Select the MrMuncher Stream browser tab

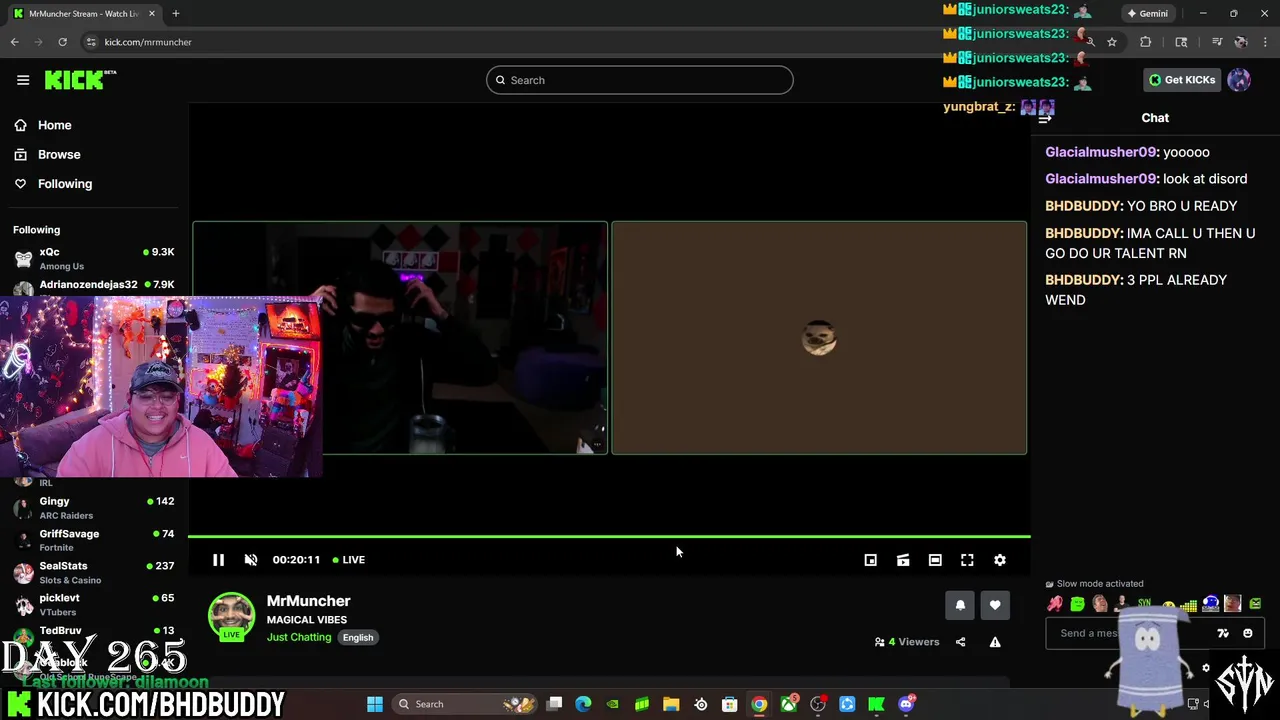tap(84, 14)
